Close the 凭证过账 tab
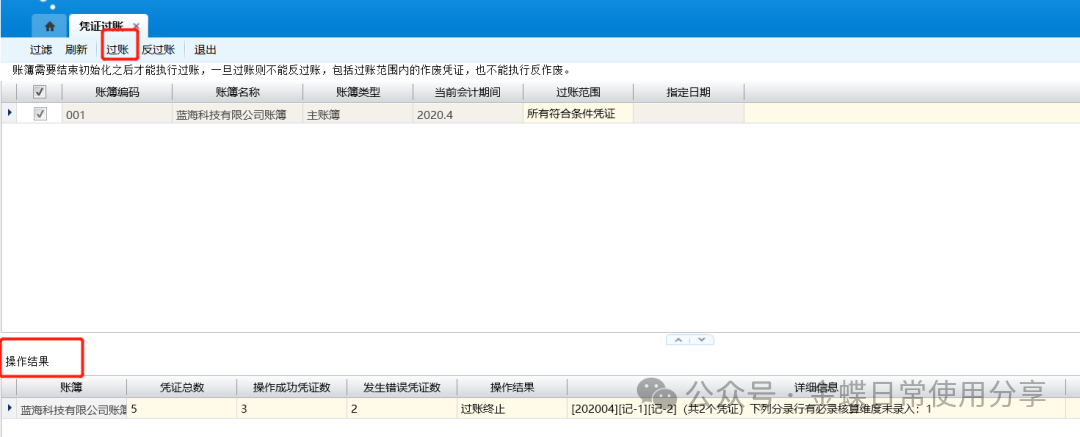 pyautogui.click(x=136, y=27)
